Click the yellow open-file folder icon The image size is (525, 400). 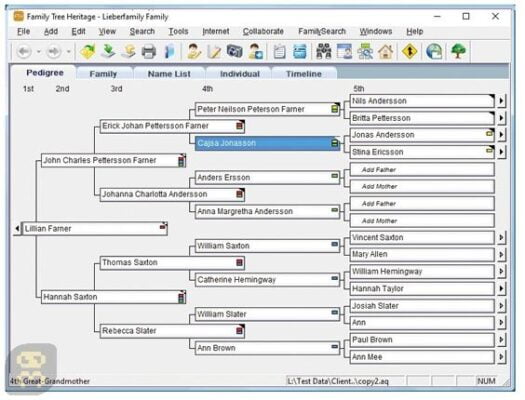tap(88, 52)
